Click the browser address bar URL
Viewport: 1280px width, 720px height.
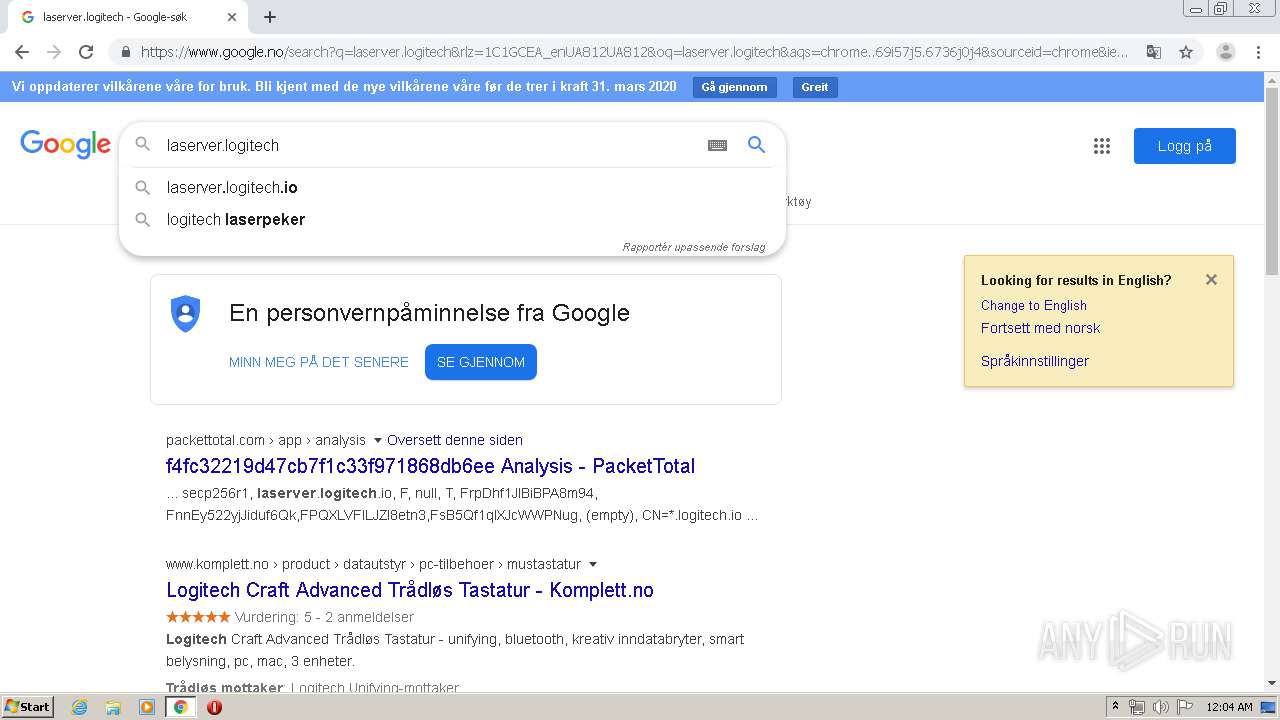pyautogui.click(x=634, y=52)
